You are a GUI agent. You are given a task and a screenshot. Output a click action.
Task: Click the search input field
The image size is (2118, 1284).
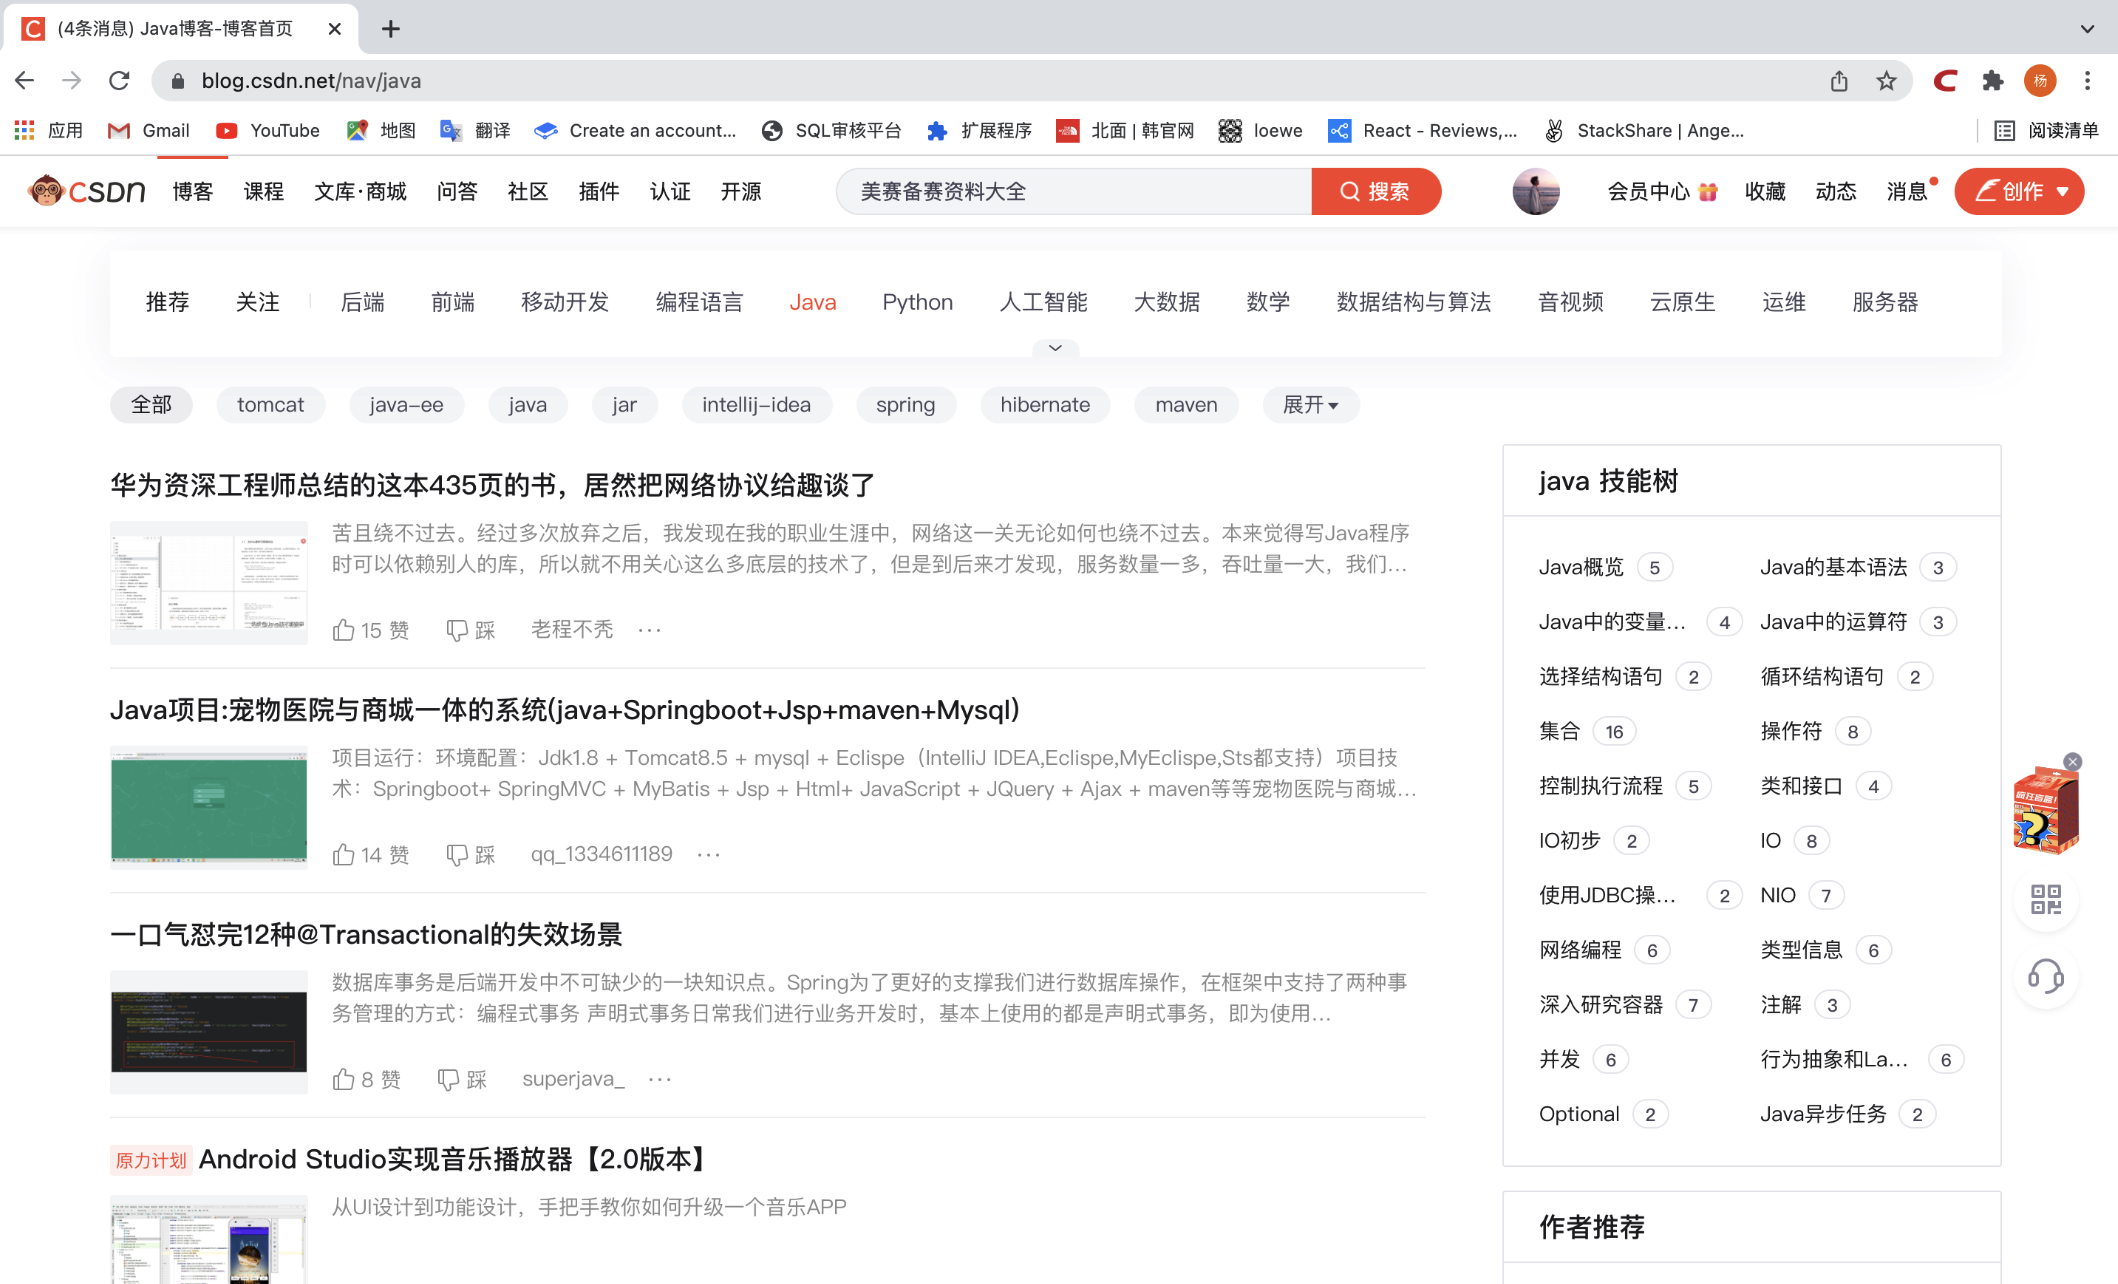[1070, 191]
